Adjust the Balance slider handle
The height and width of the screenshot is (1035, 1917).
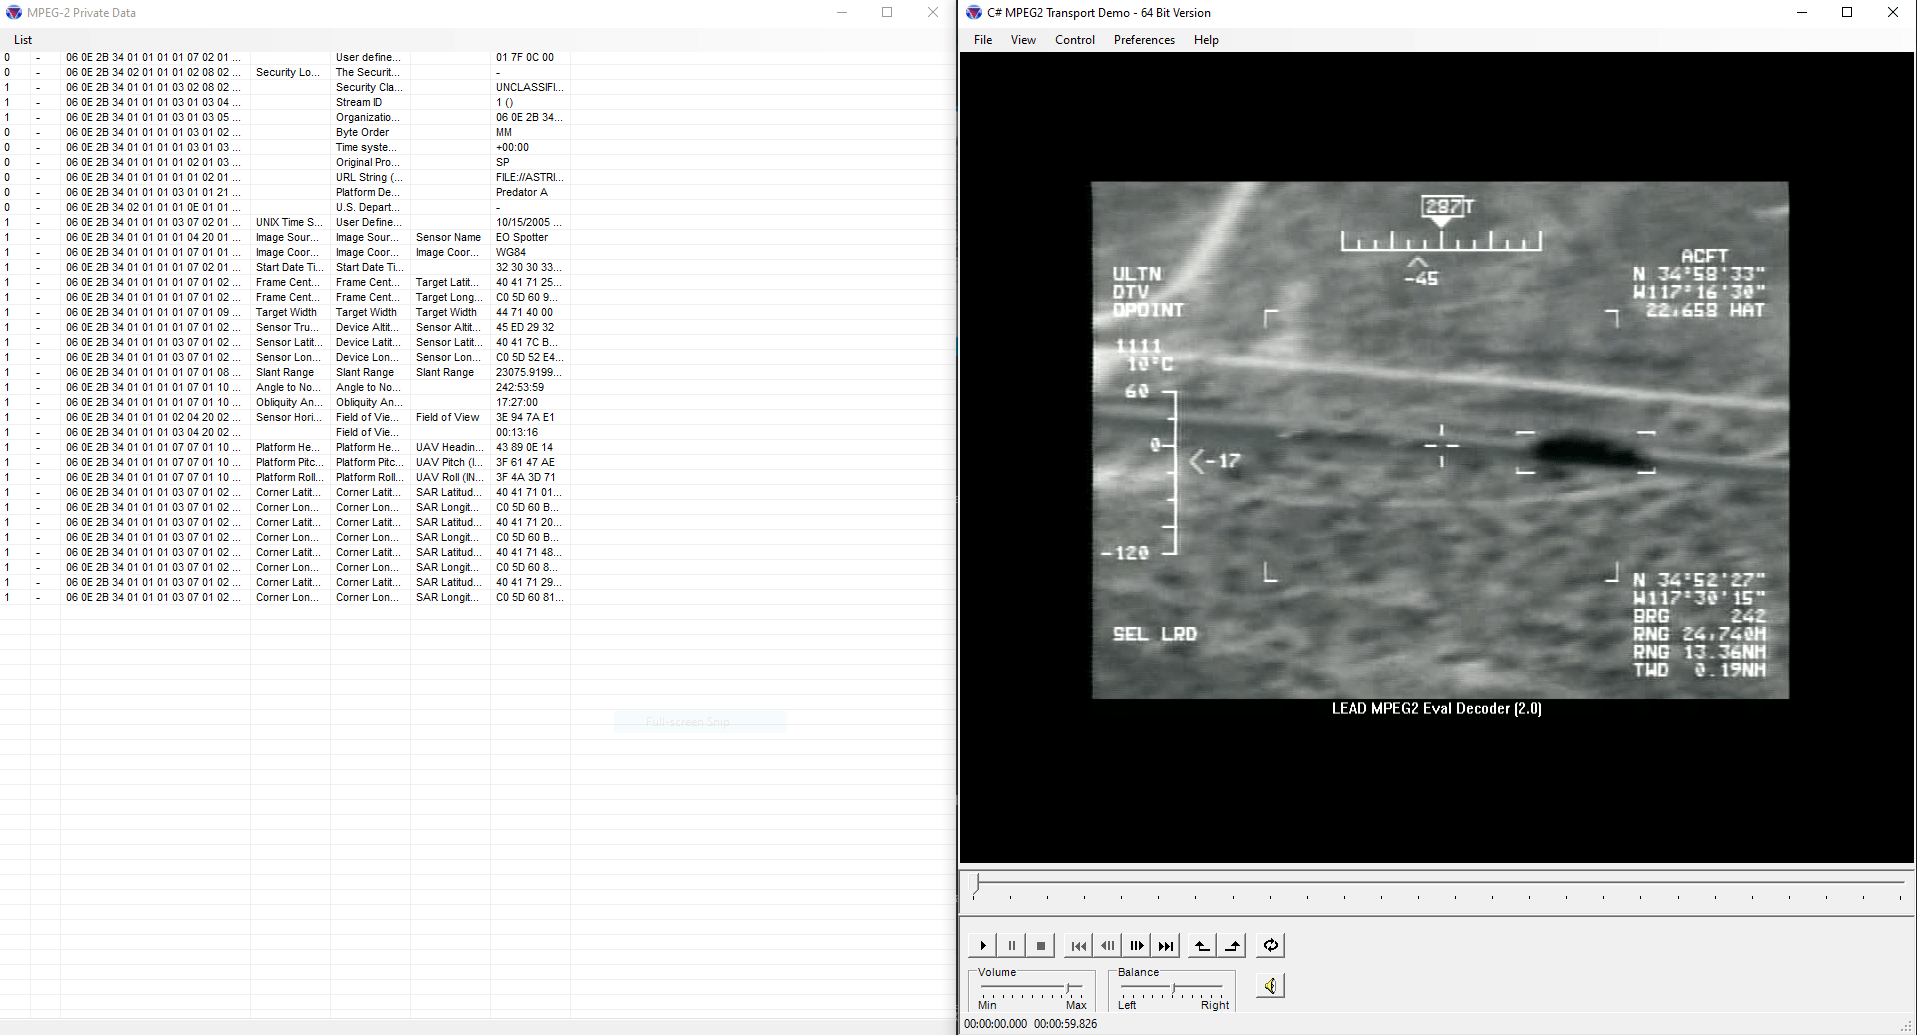1174,988
